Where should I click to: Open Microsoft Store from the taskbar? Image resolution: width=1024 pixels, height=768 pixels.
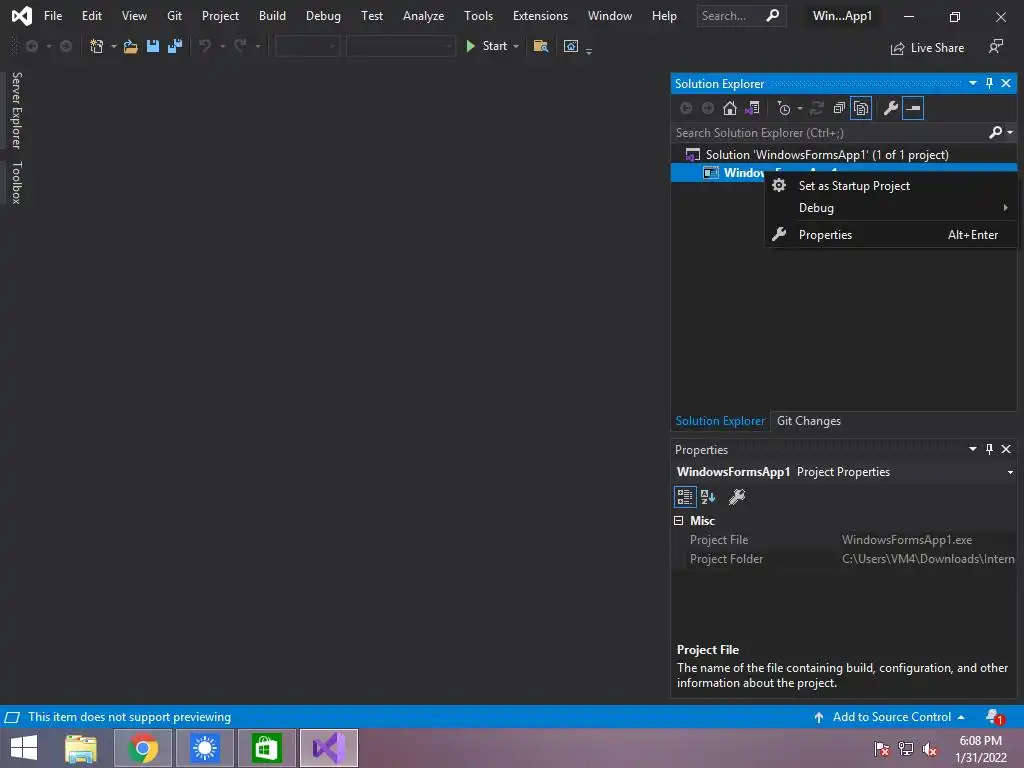tap(266, 748)
